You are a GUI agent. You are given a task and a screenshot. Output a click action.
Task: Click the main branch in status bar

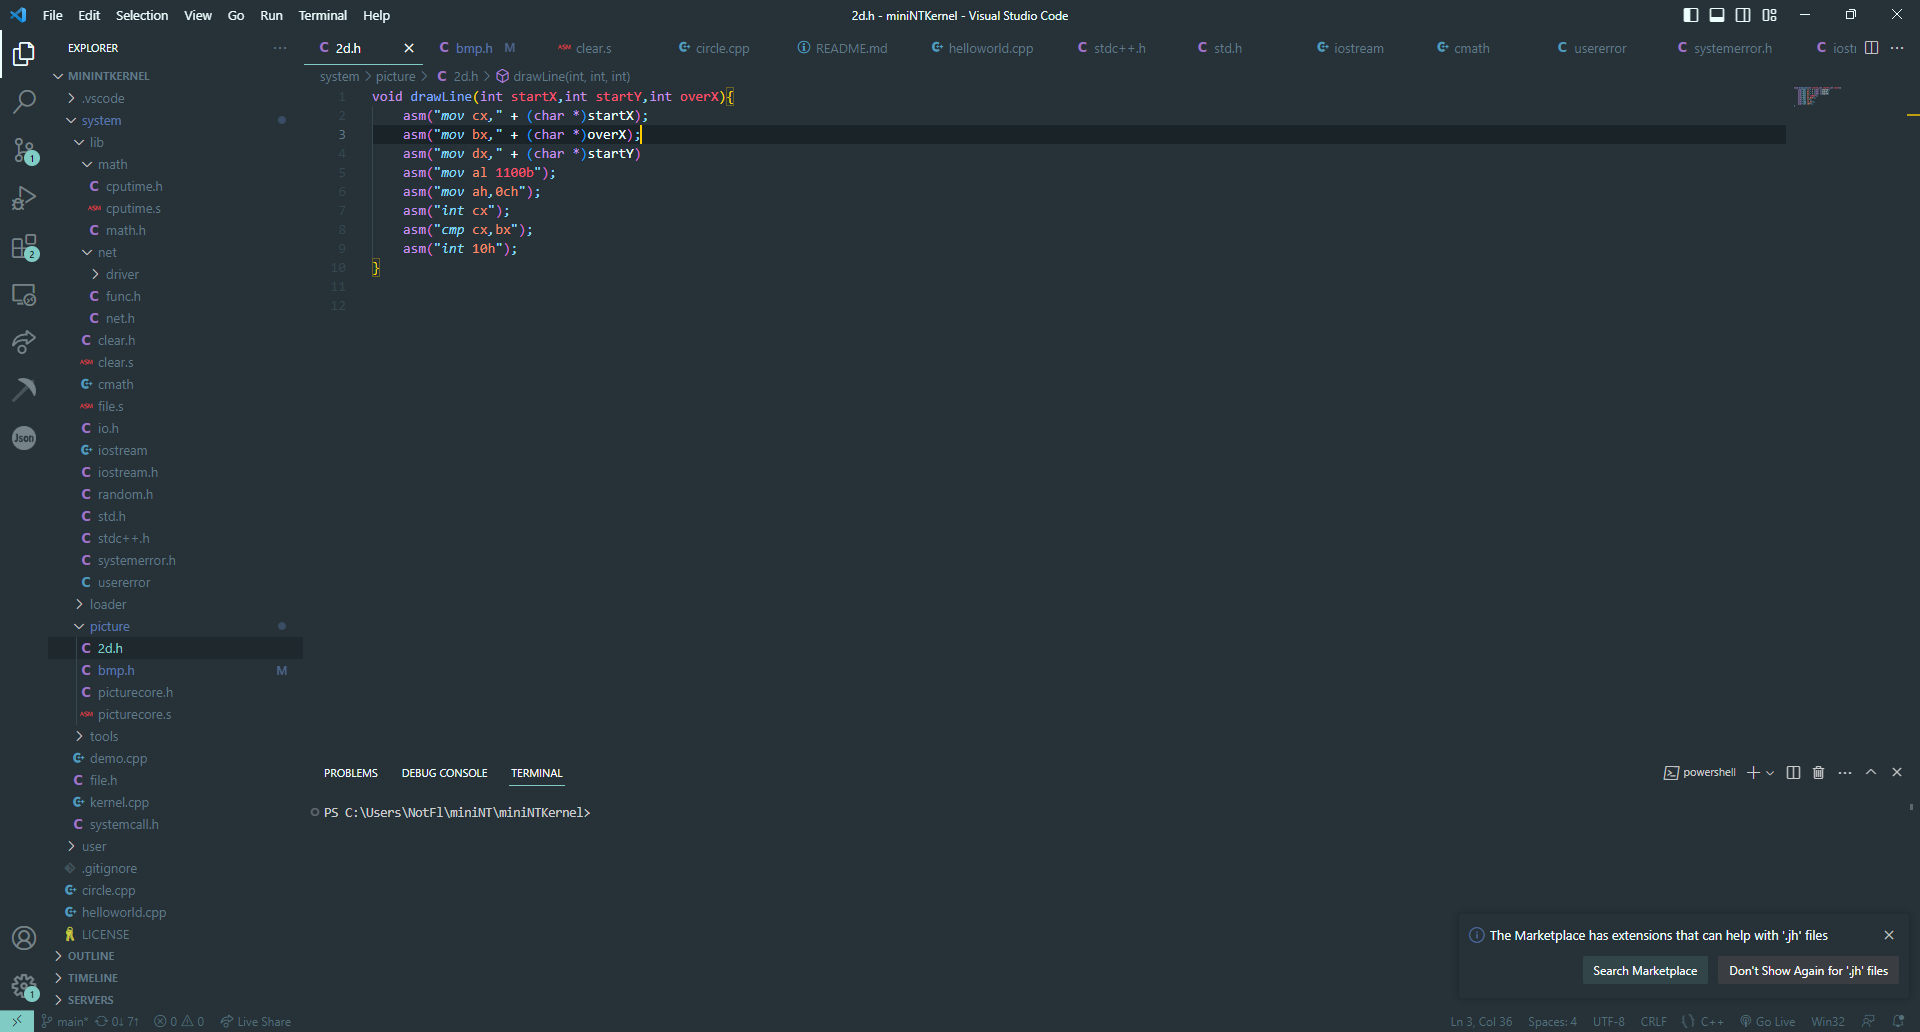[64, 1021]
